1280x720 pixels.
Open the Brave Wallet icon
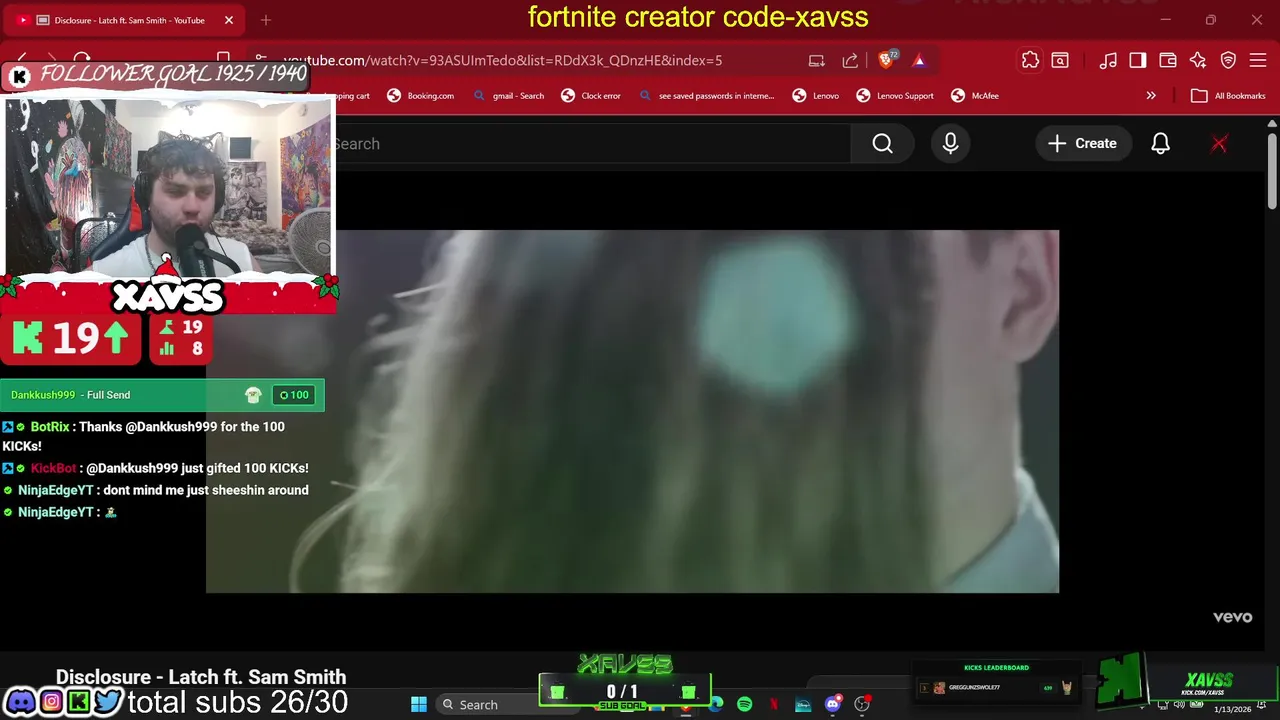1168,61
